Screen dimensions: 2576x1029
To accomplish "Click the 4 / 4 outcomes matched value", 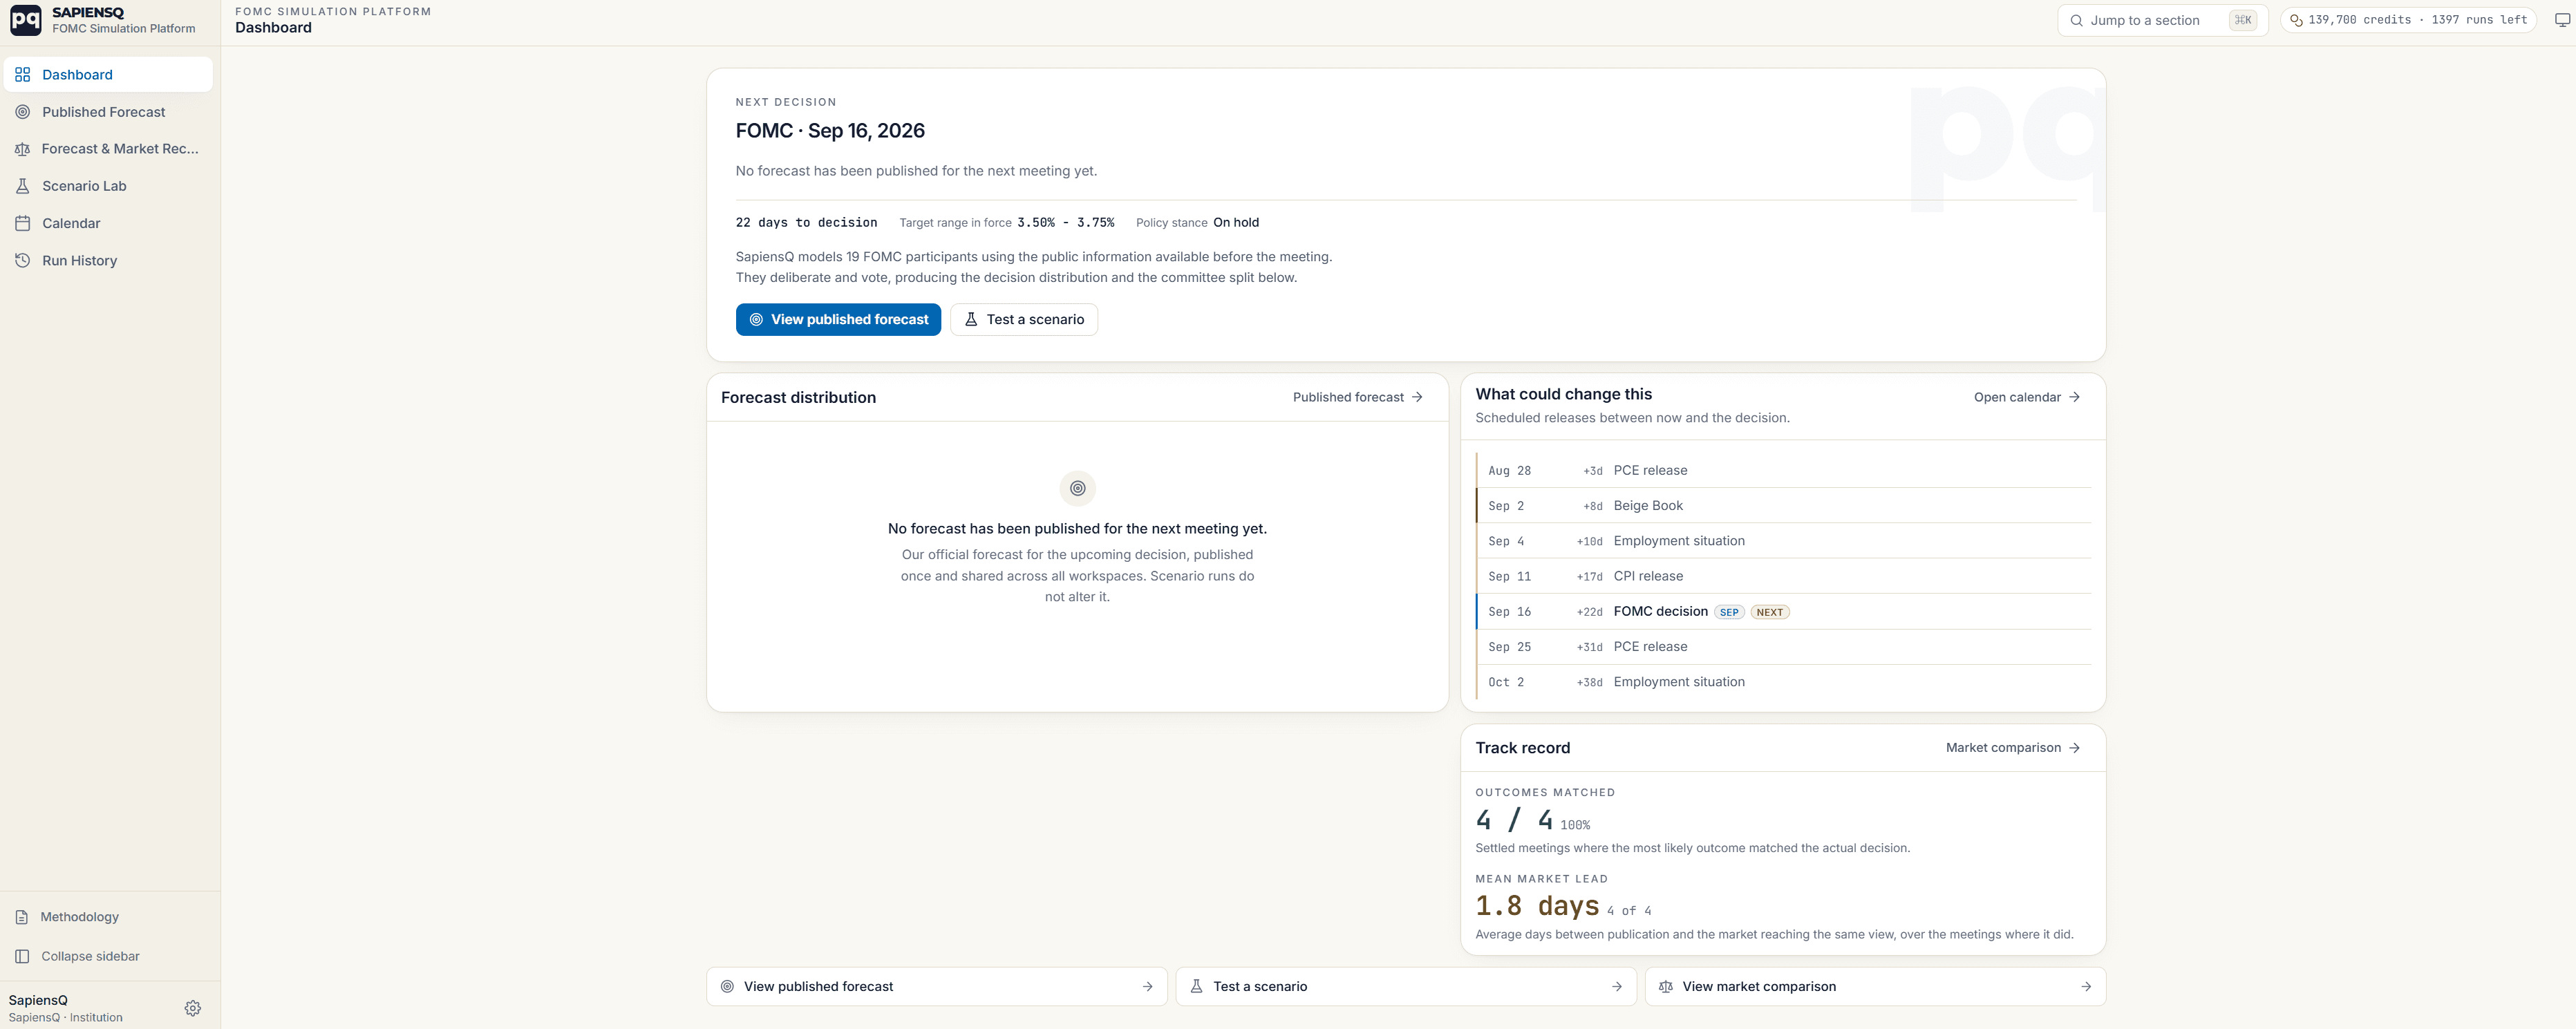I will [x=1514, y=820].
